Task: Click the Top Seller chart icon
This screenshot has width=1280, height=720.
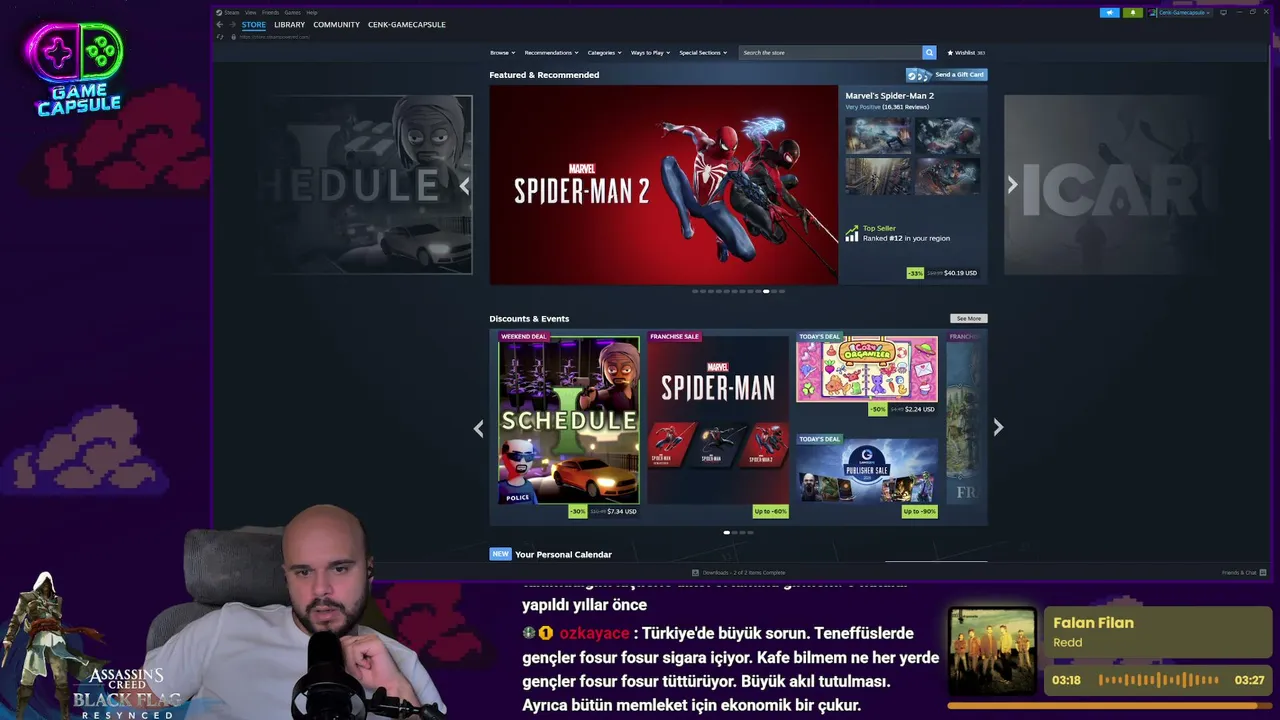Action: [x=852, y=233]
